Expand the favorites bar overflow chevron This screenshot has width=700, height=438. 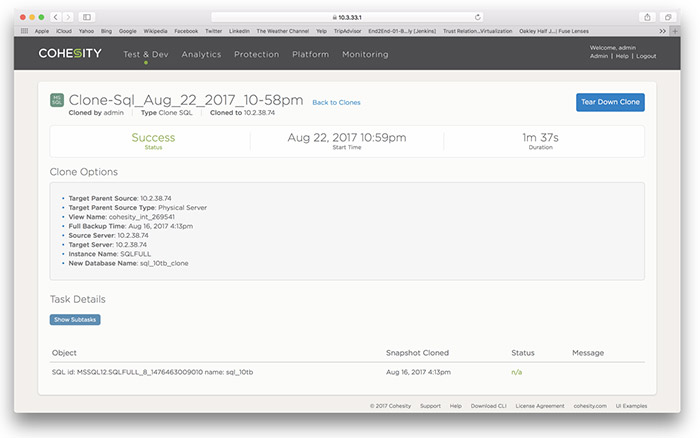(662, 31)
